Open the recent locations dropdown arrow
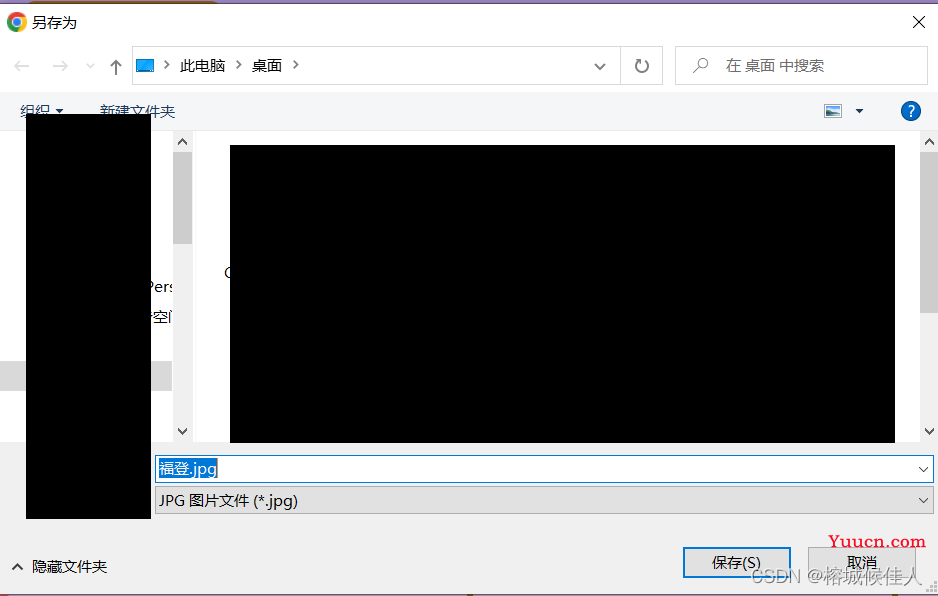The width and height of the screenshot is (938, 596). (90, 66)
